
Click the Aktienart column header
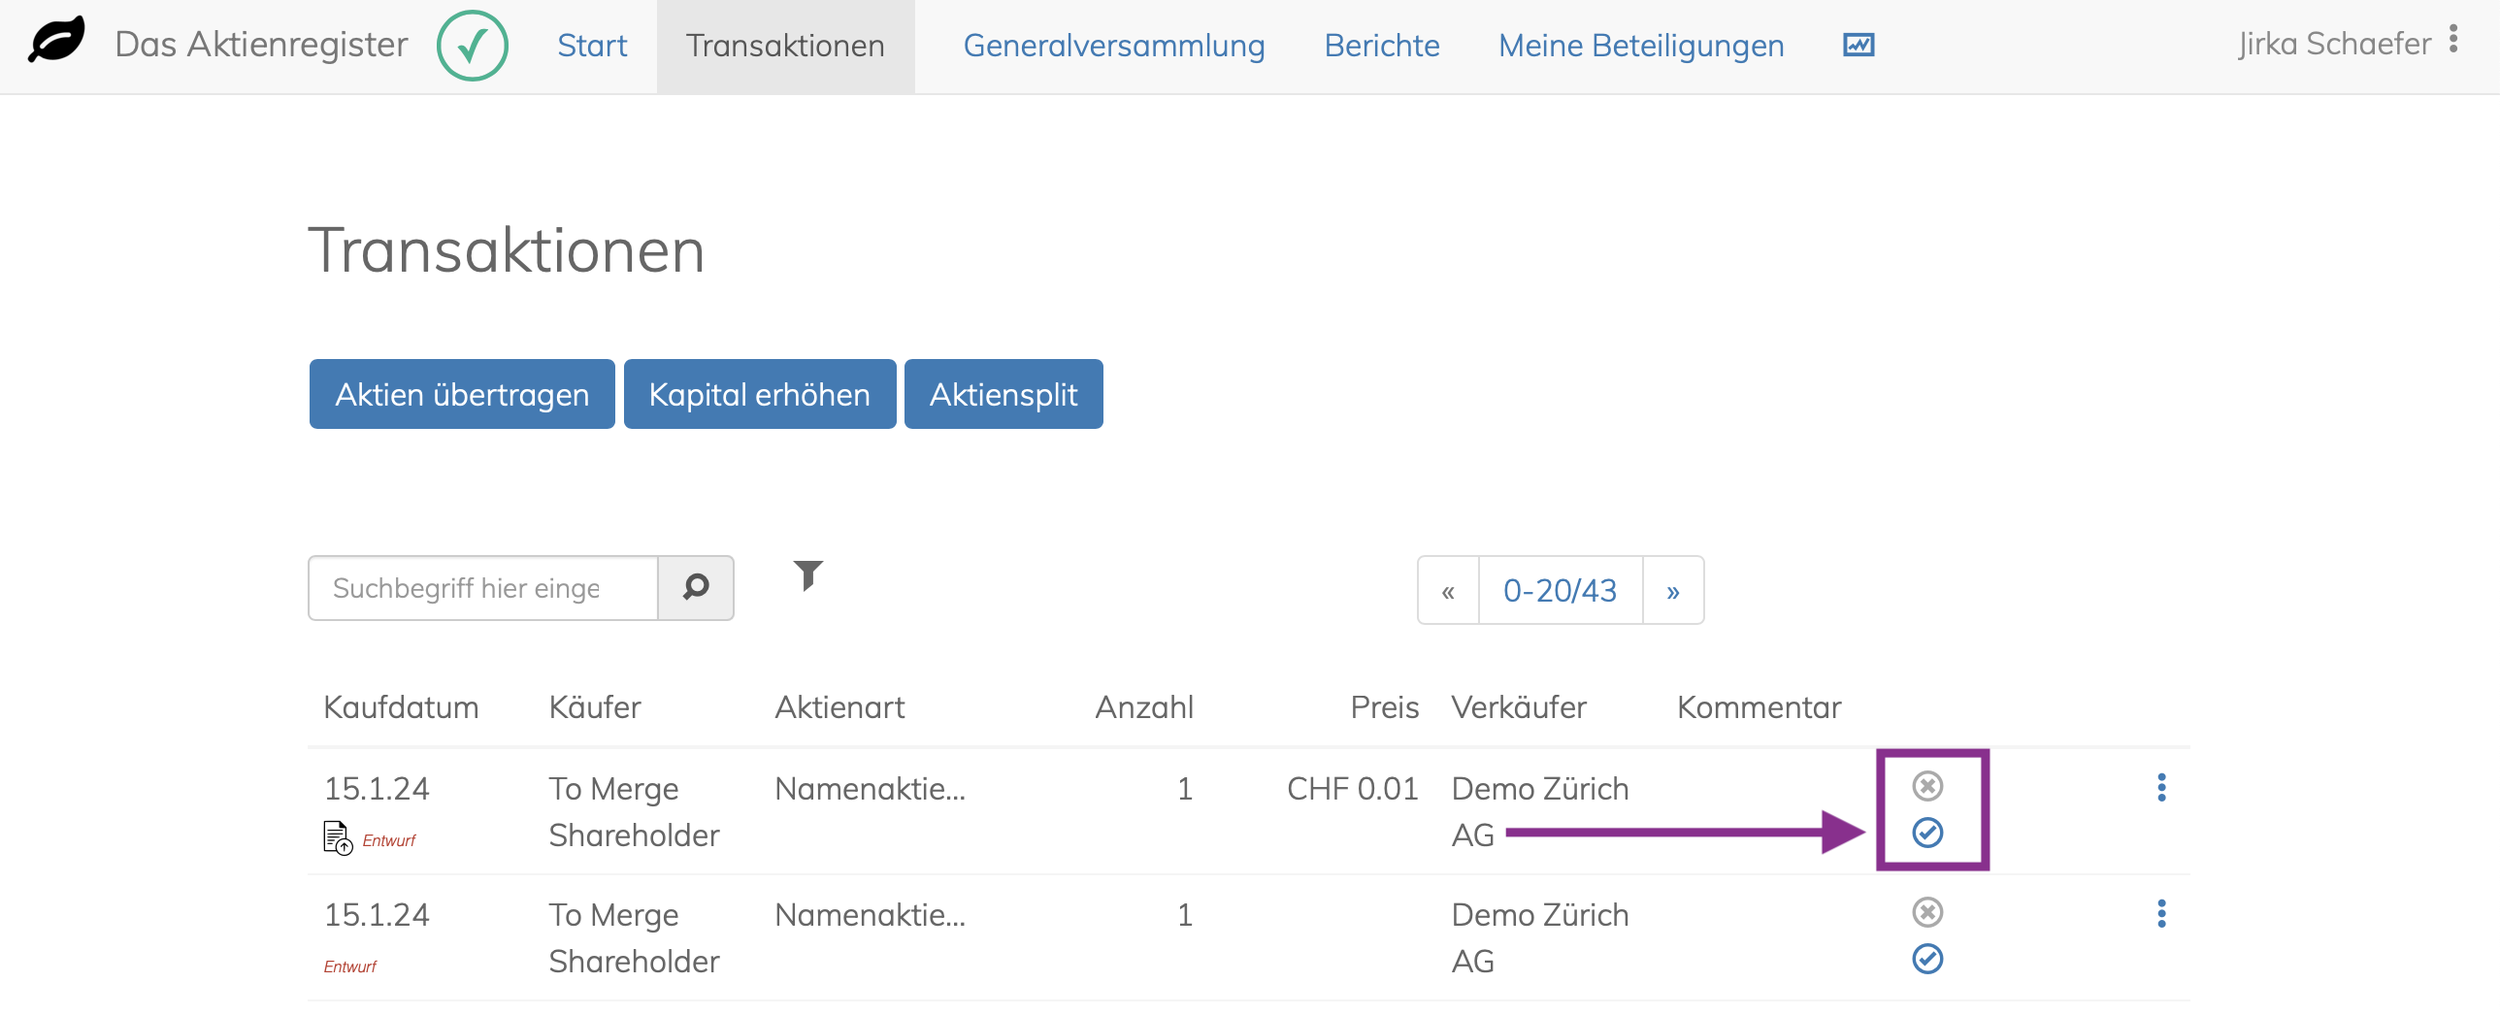click(839, 707)
